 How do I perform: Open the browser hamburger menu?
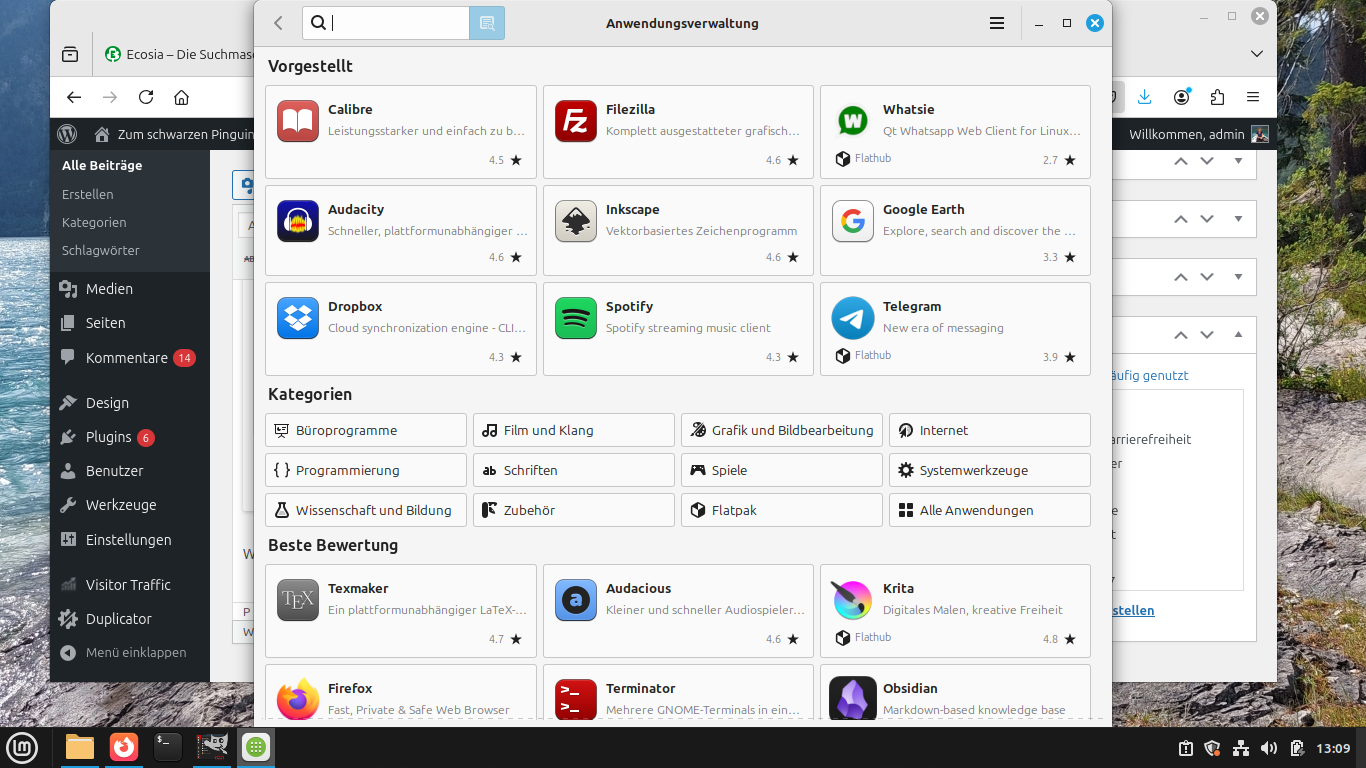point(1253,97)
